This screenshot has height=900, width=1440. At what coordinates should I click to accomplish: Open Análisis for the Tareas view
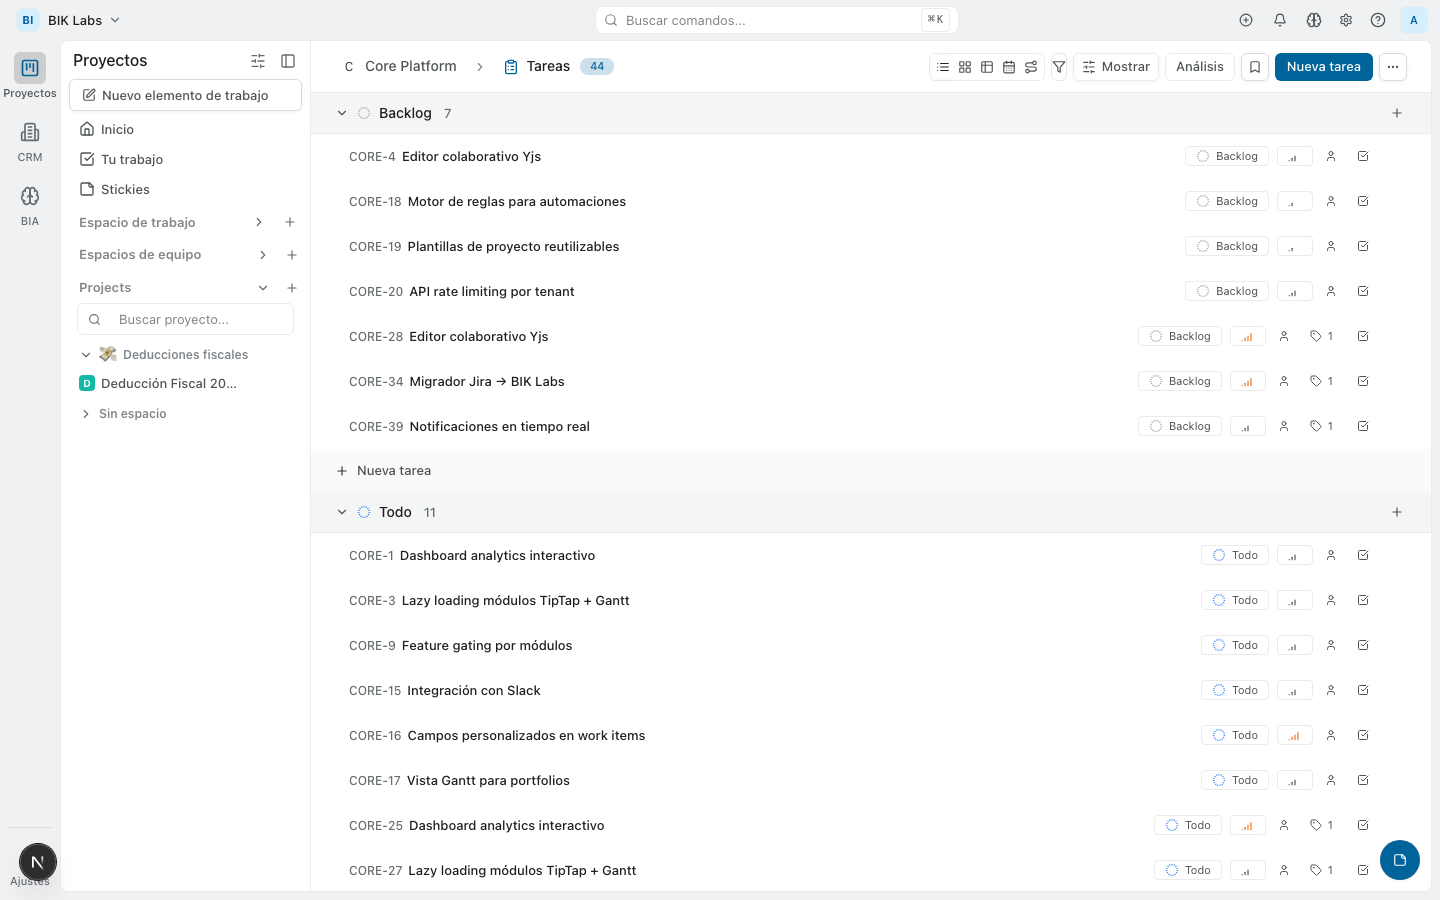[1199, 66]
